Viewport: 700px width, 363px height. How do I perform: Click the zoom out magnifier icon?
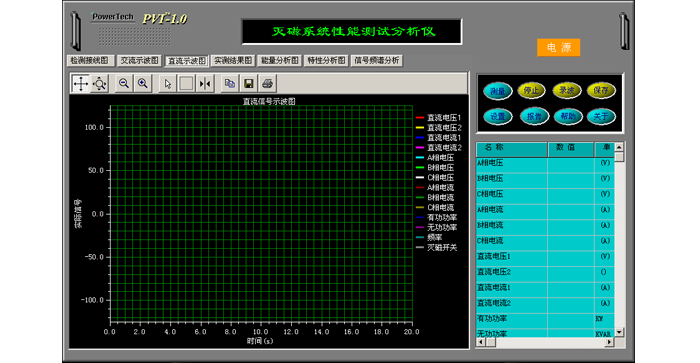pyautogui.click(x=124, y=83)
